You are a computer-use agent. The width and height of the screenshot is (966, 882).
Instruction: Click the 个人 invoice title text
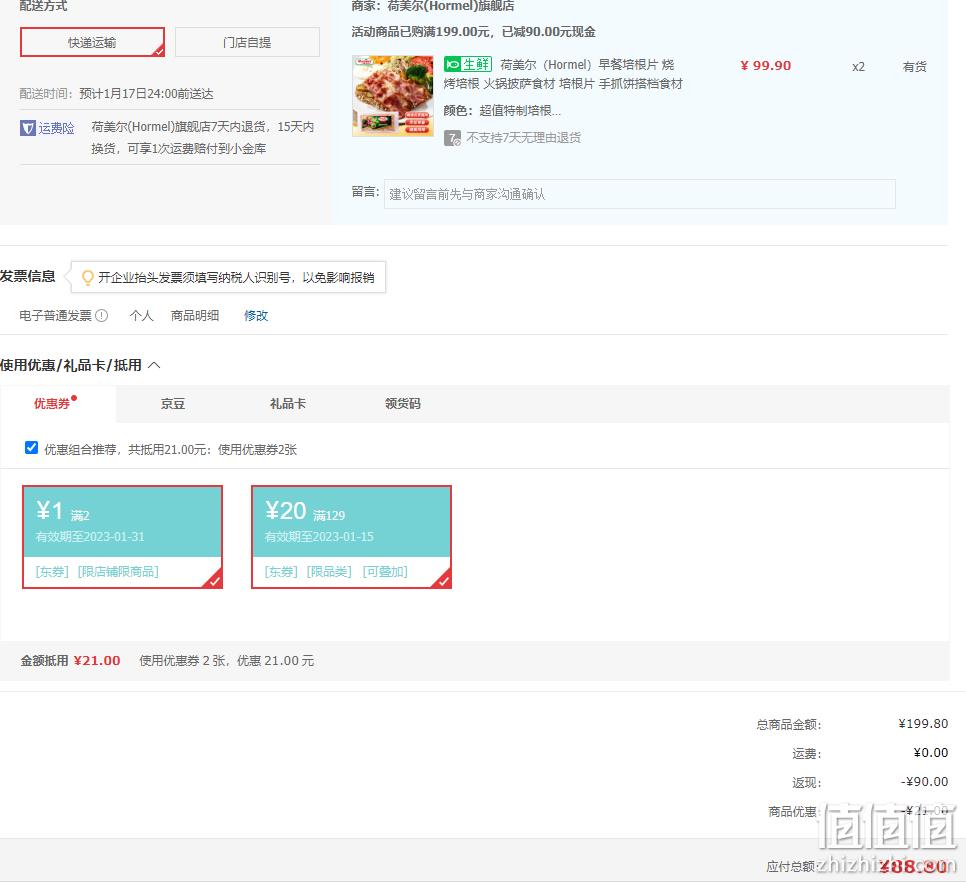(x=142, y=315)
